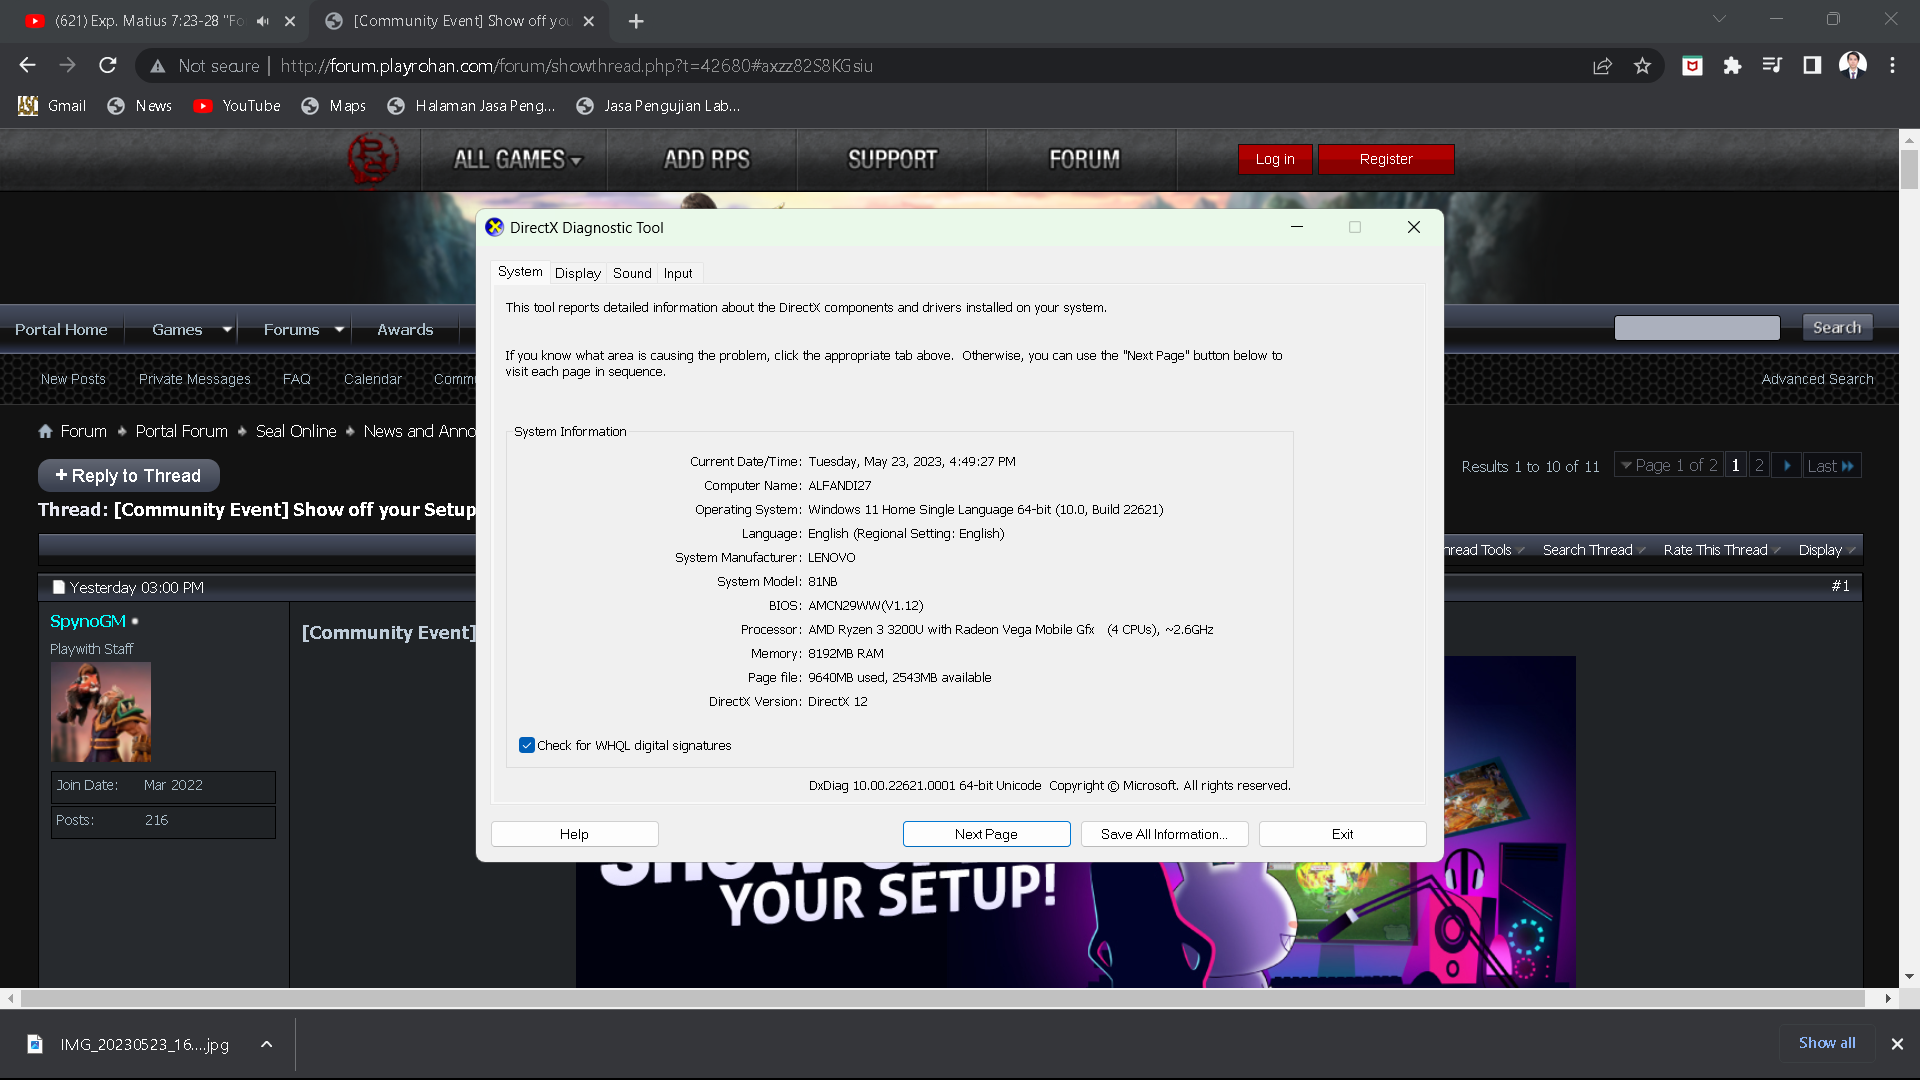Open ADD RPS in site navigation
This screenshot has height=1080, width=1920.
[707, 160]
